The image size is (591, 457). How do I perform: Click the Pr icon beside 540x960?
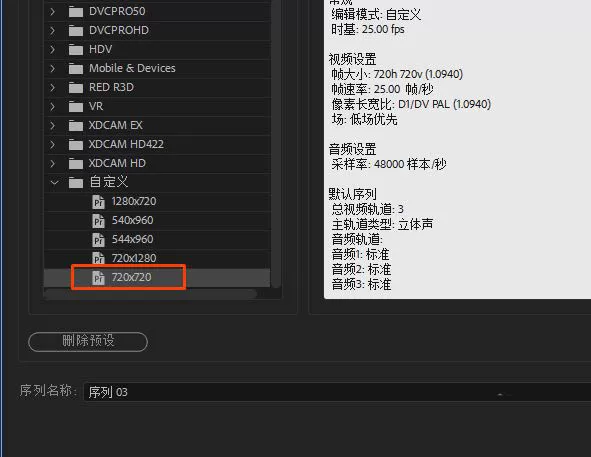coord(98,221)
